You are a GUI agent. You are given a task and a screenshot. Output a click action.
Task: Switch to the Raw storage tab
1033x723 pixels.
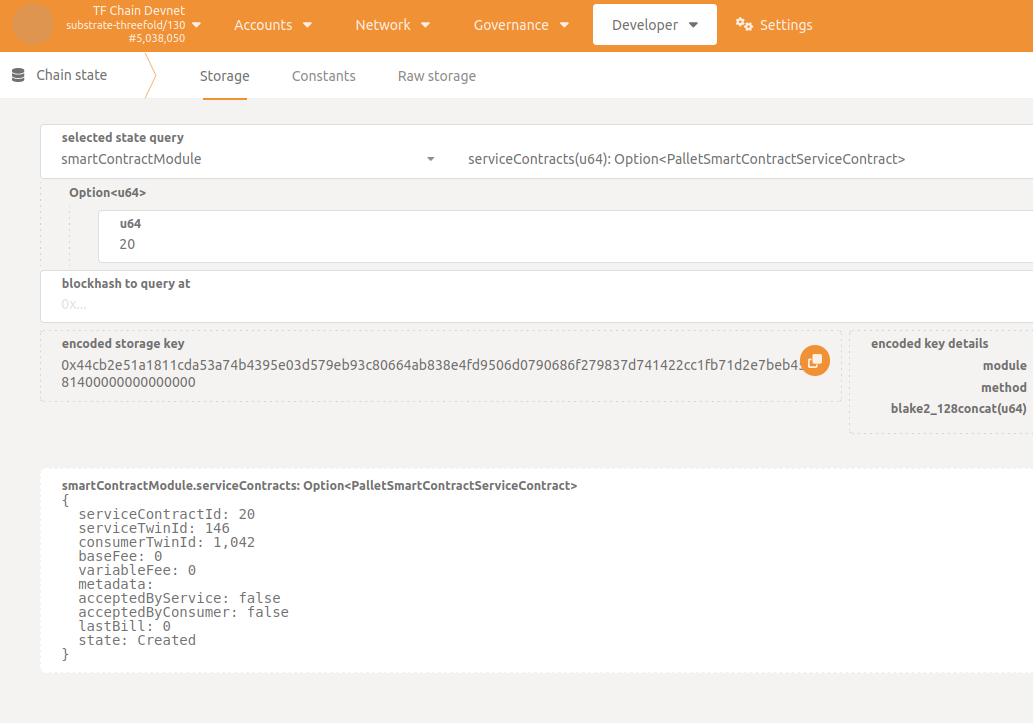(x=436, y=76)
